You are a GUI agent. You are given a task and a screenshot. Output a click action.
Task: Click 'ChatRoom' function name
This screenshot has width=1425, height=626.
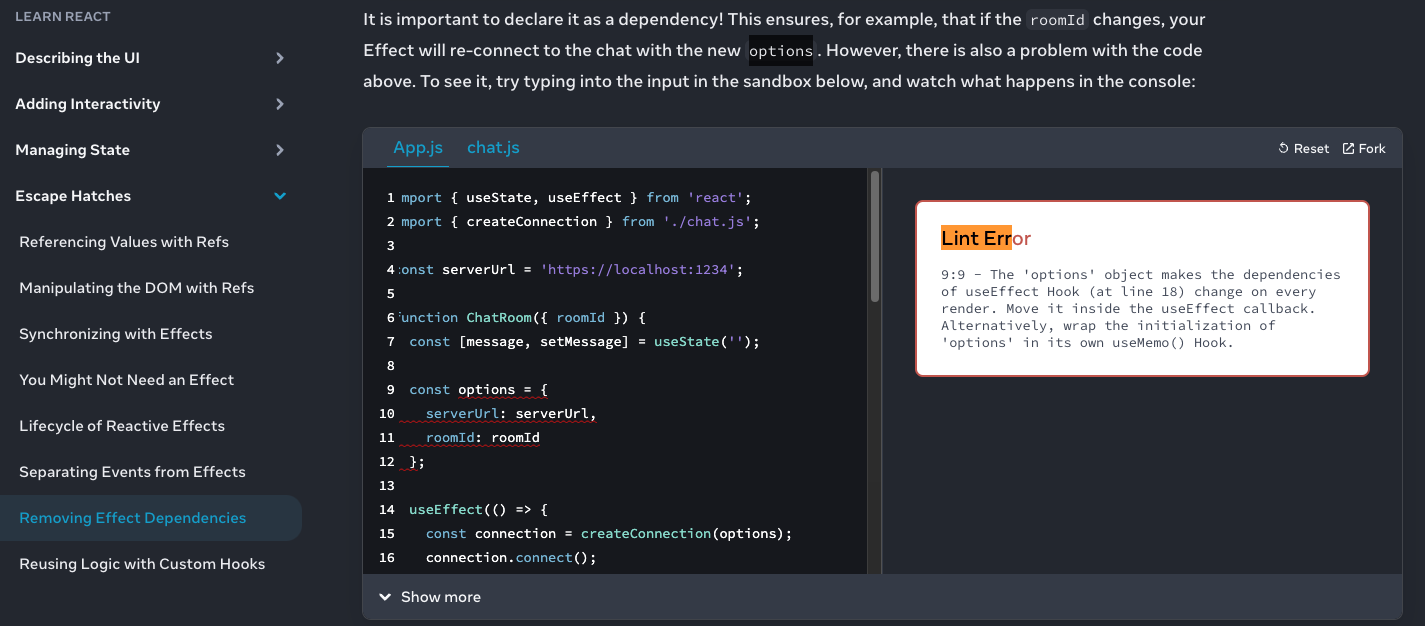click(x=499, y=318)
